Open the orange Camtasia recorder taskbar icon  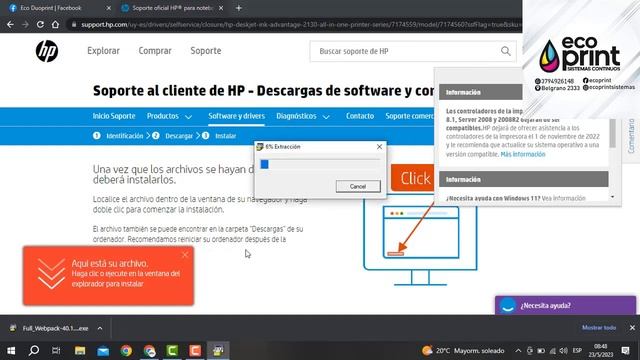click(195, 351)
